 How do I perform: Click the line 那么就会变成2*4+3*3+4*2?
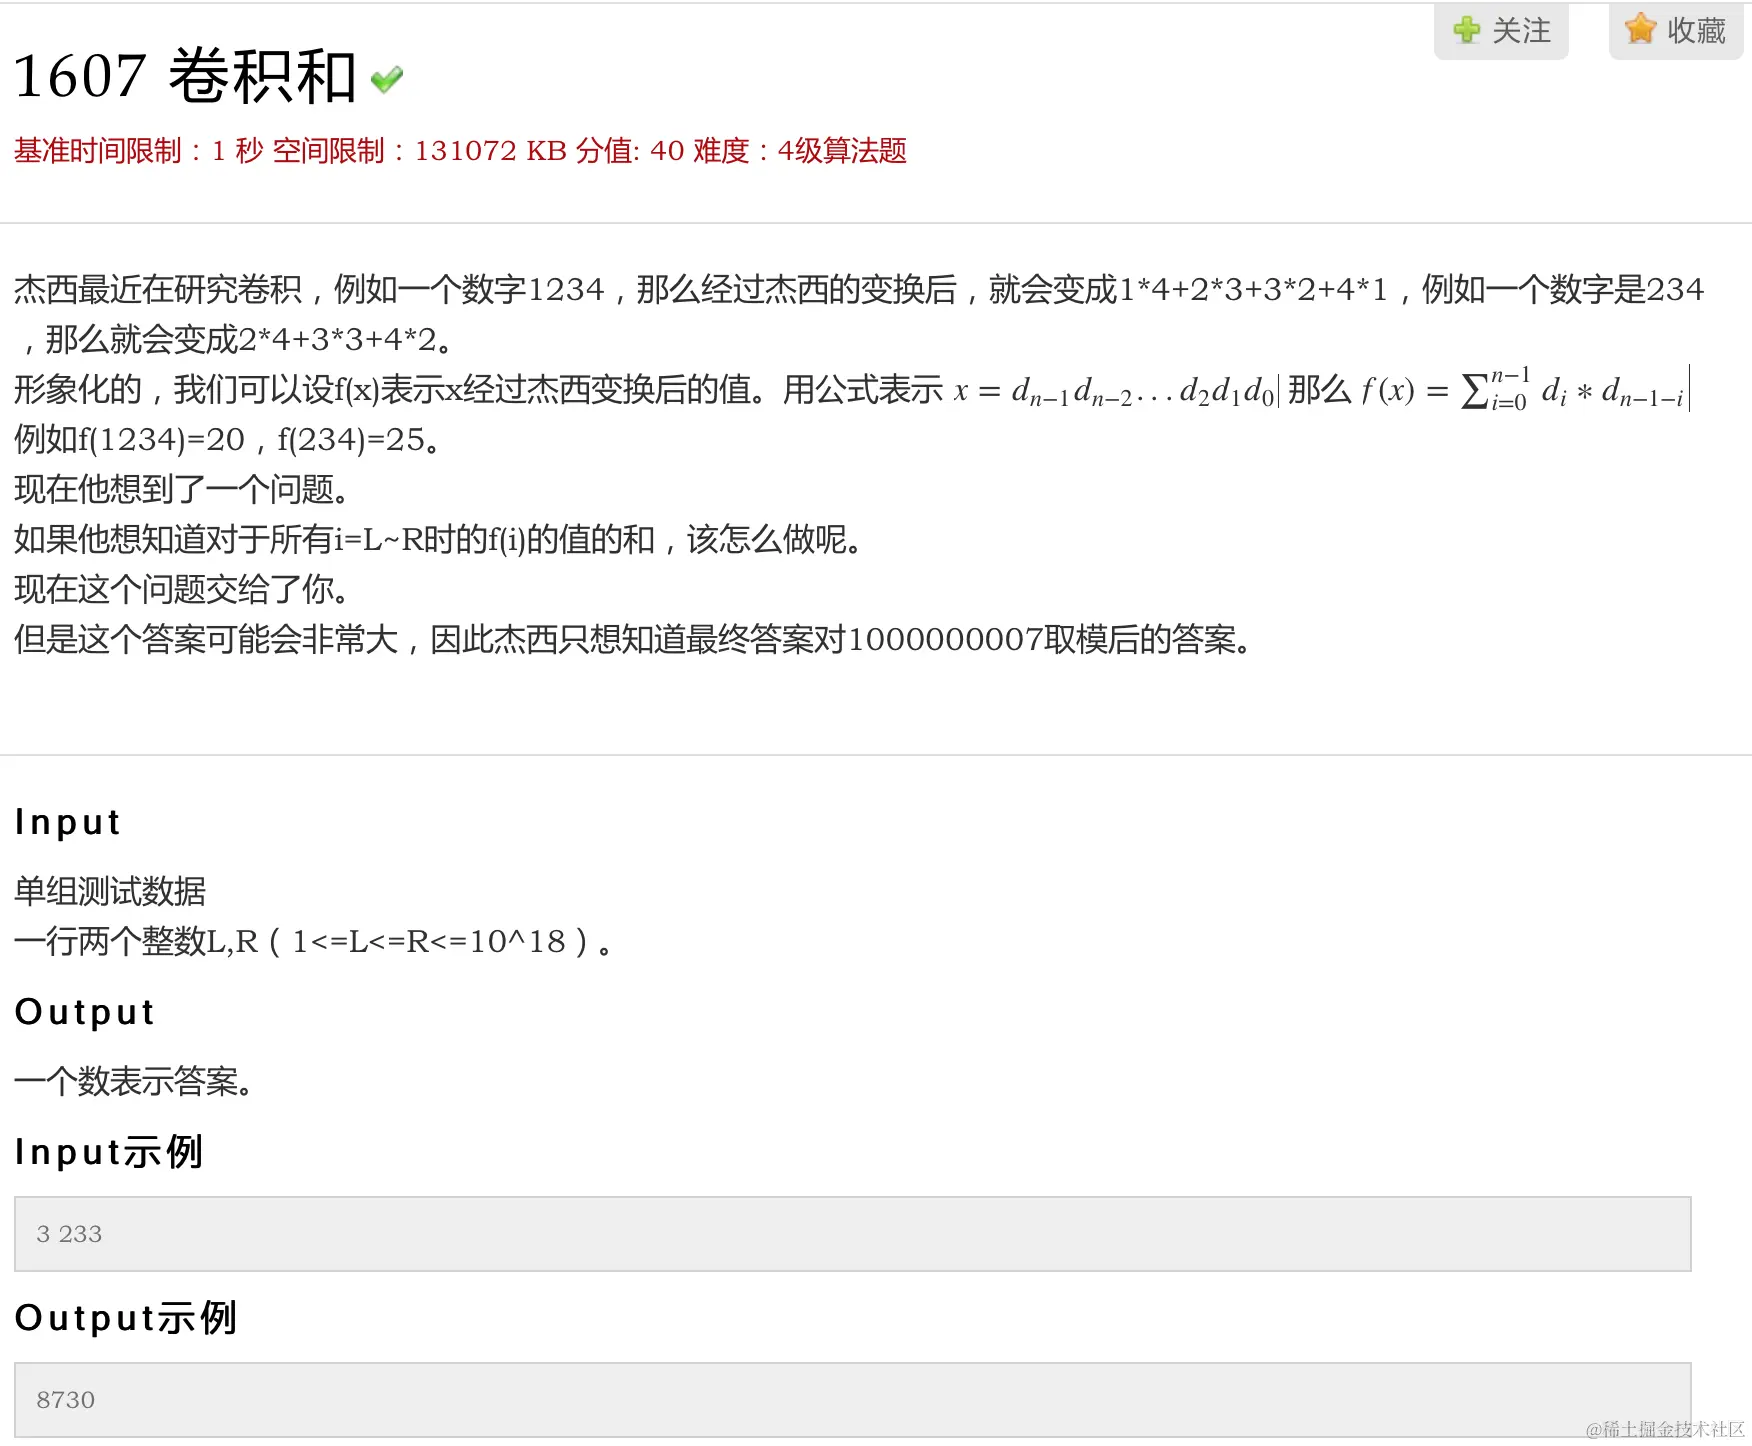tap(236, 339)
